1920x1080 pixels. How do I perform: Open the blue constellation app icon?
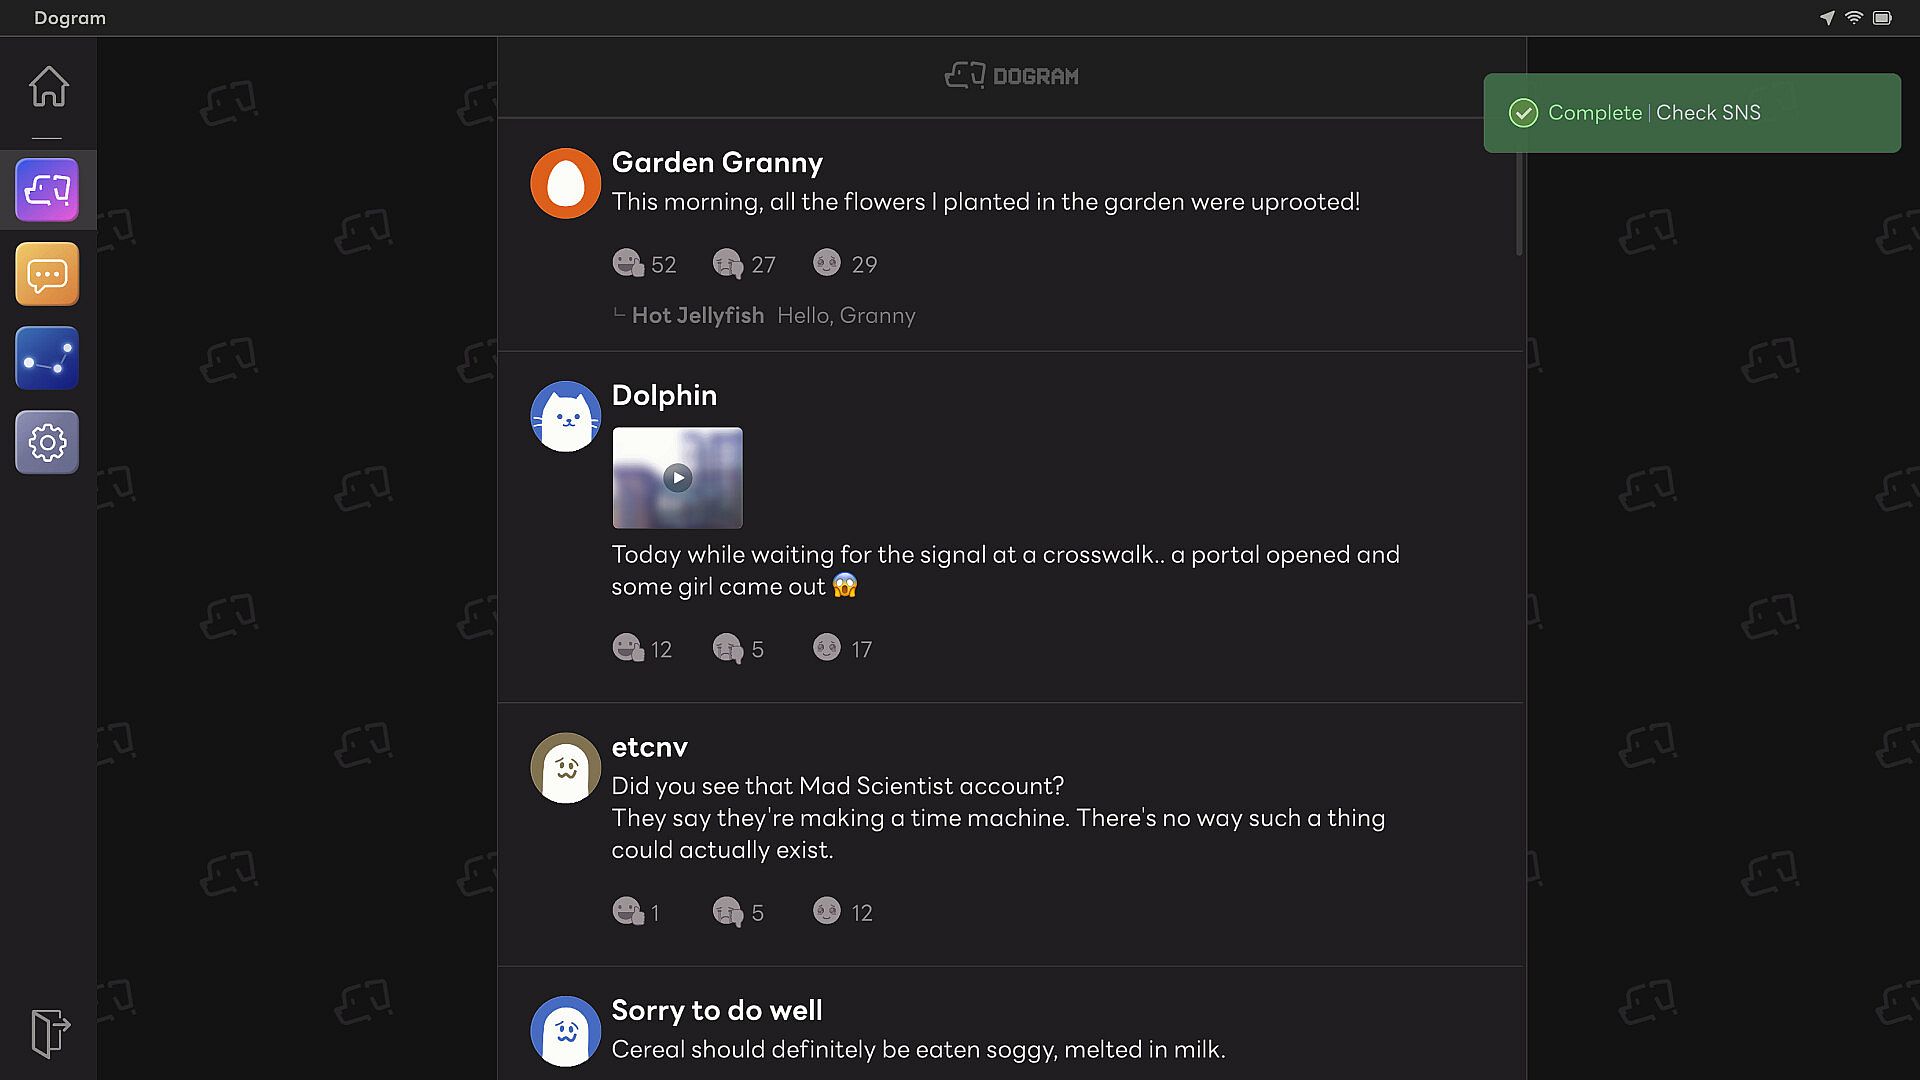coord(47,358)
